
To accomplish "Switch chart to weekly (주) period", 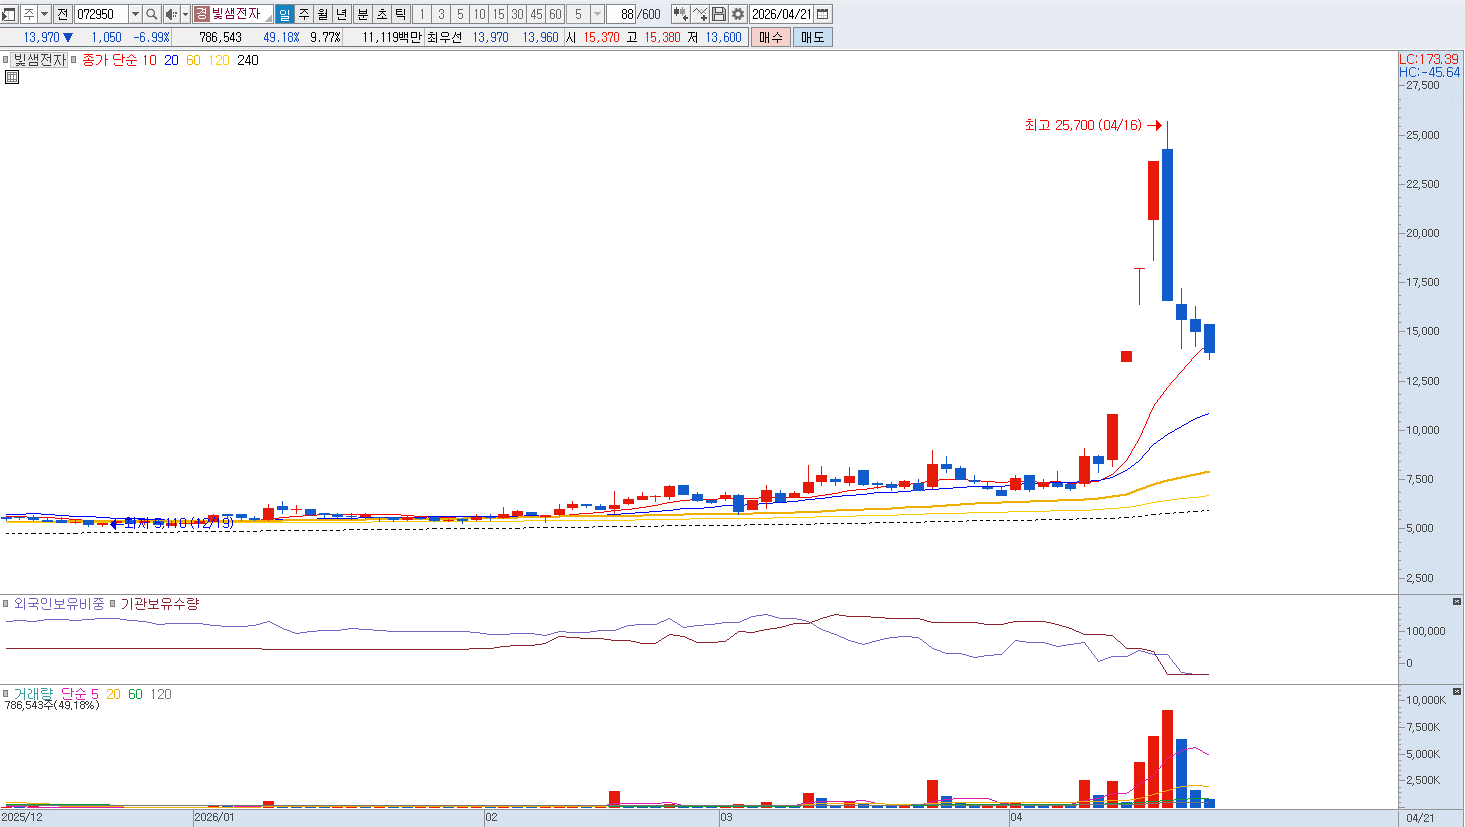I will 303,14.
